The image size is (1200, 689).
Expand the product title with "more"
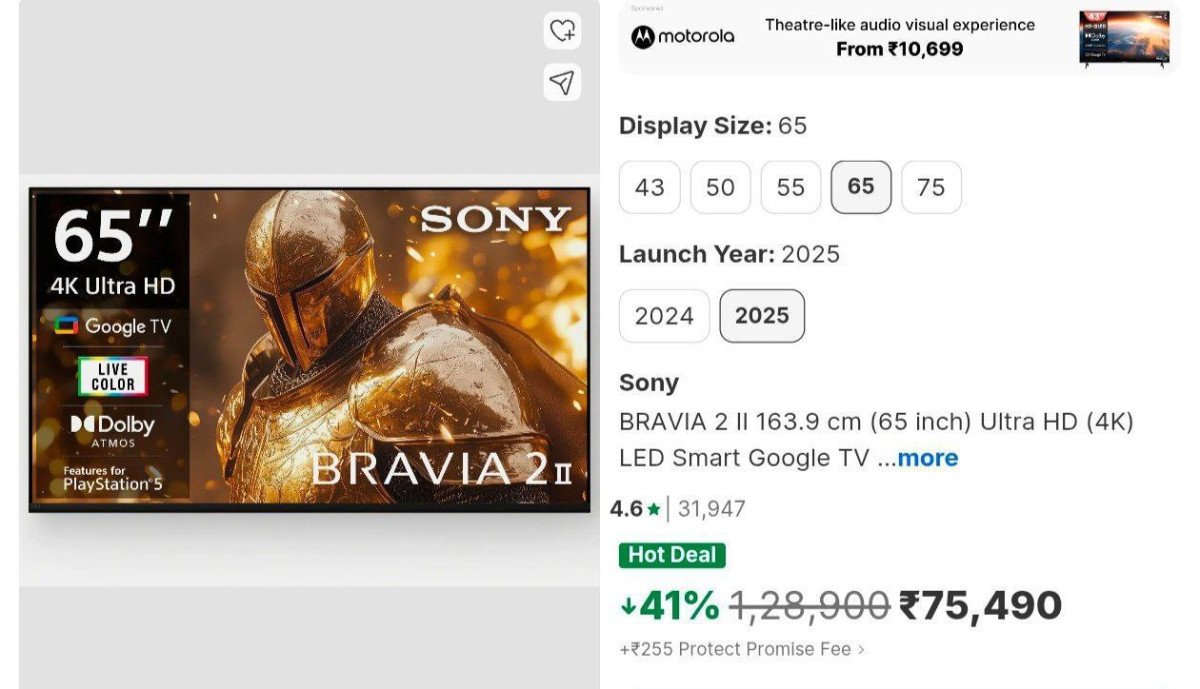927,458
